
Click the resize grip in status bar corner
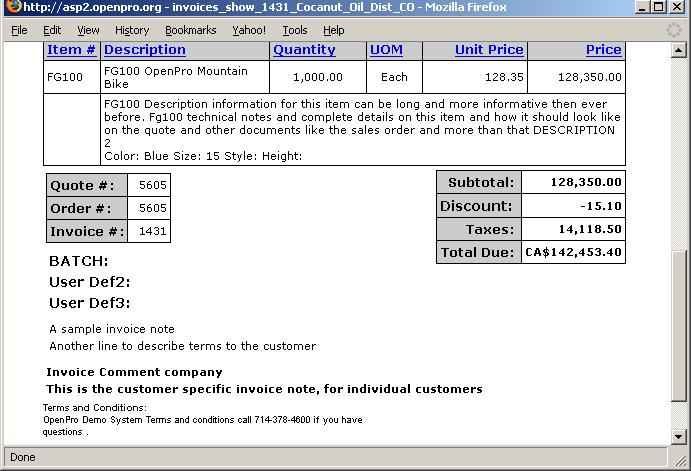682,462
